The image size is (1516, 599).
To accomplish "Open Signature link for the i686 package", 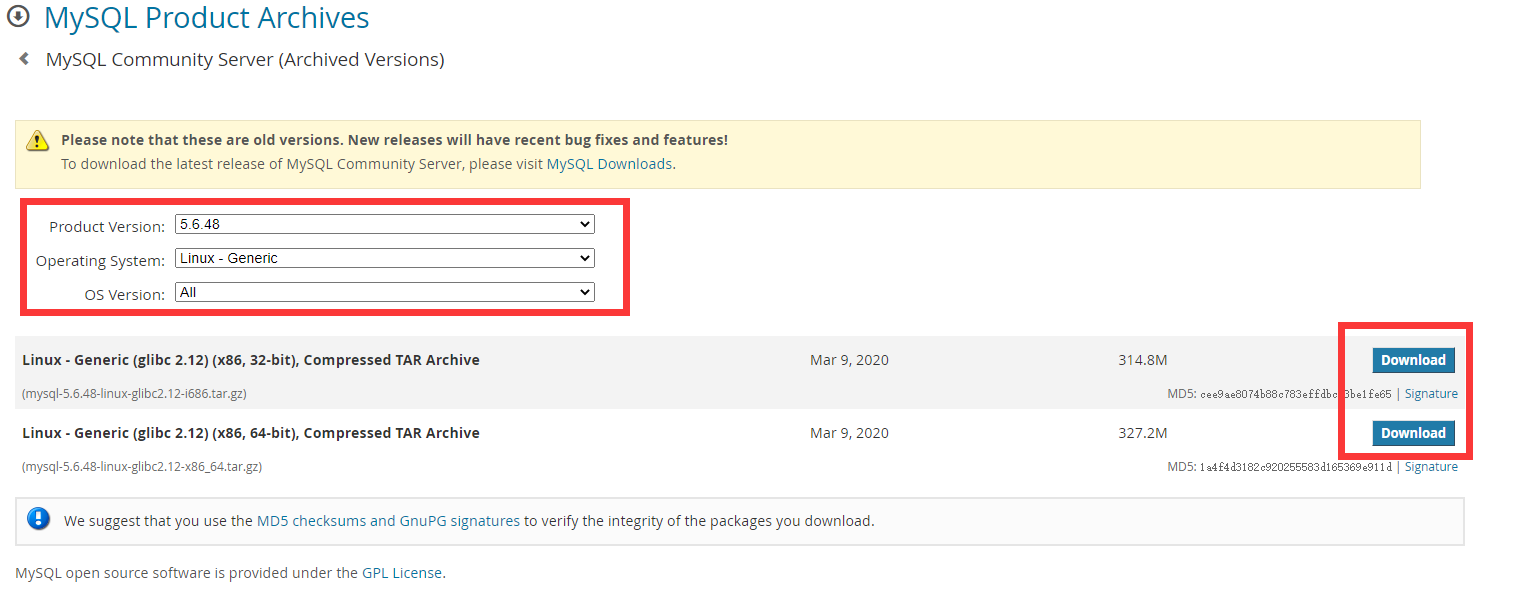I will (1431, 394).
